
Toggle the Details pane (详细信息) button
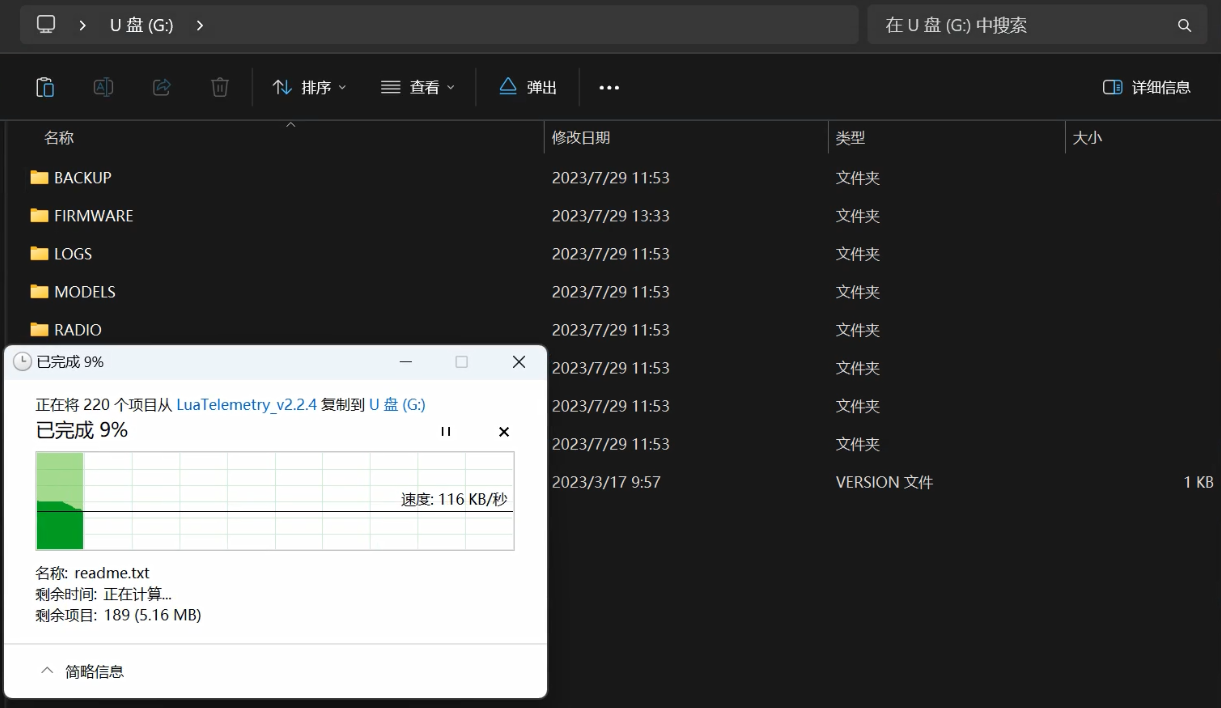pyautogui.click(x=1147, y=87)
